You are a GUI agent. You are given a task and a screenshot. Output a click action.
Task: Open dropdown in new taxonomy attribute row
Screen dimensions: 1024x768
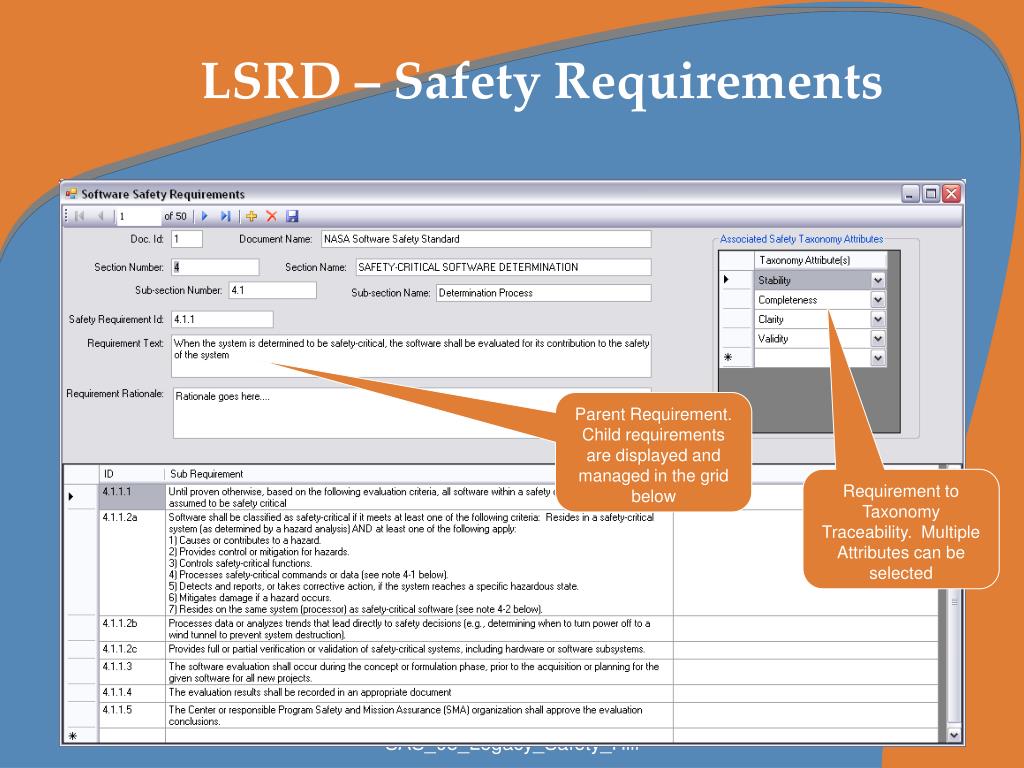pyautogui.click(x=878, y=358)
